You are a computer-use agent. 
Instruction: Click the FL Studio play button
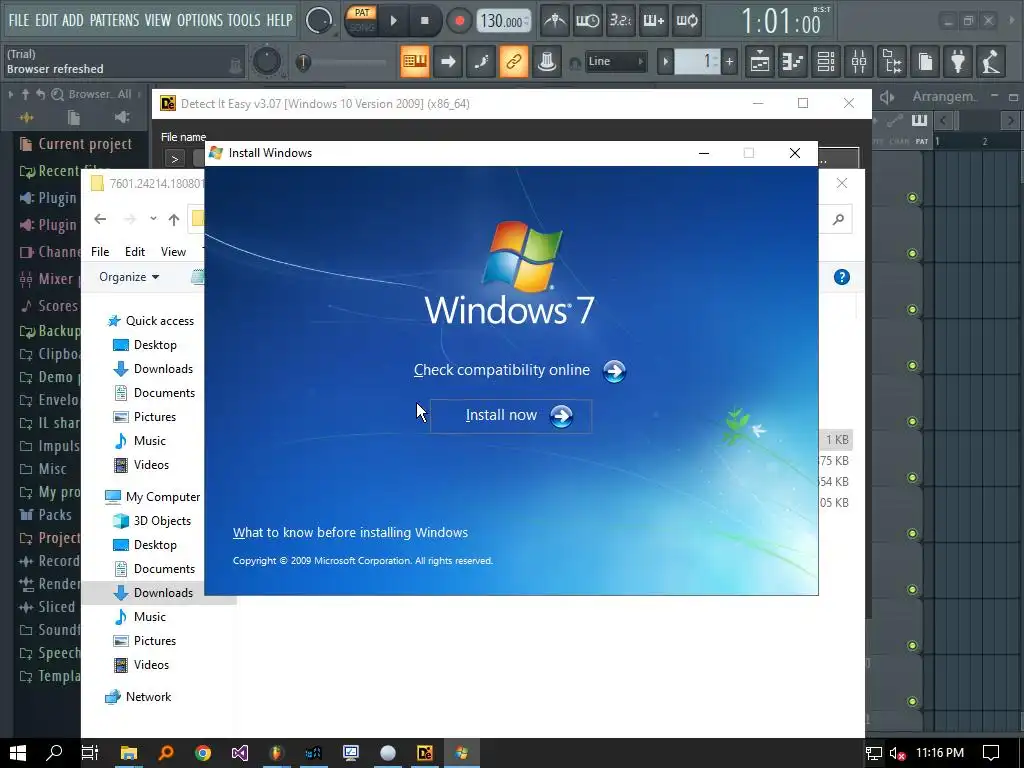coord(393,21)
